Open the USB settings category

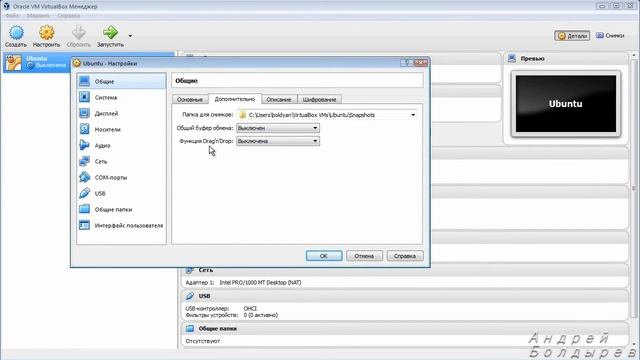(x=122, y=193)
